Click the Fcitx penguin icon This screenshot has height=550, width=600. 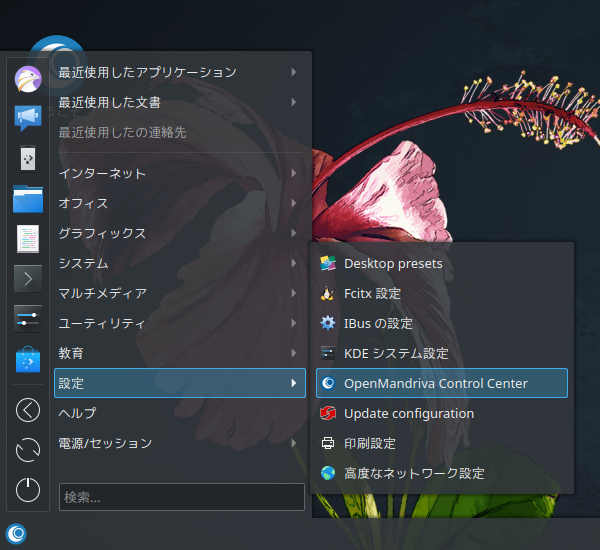328,294
